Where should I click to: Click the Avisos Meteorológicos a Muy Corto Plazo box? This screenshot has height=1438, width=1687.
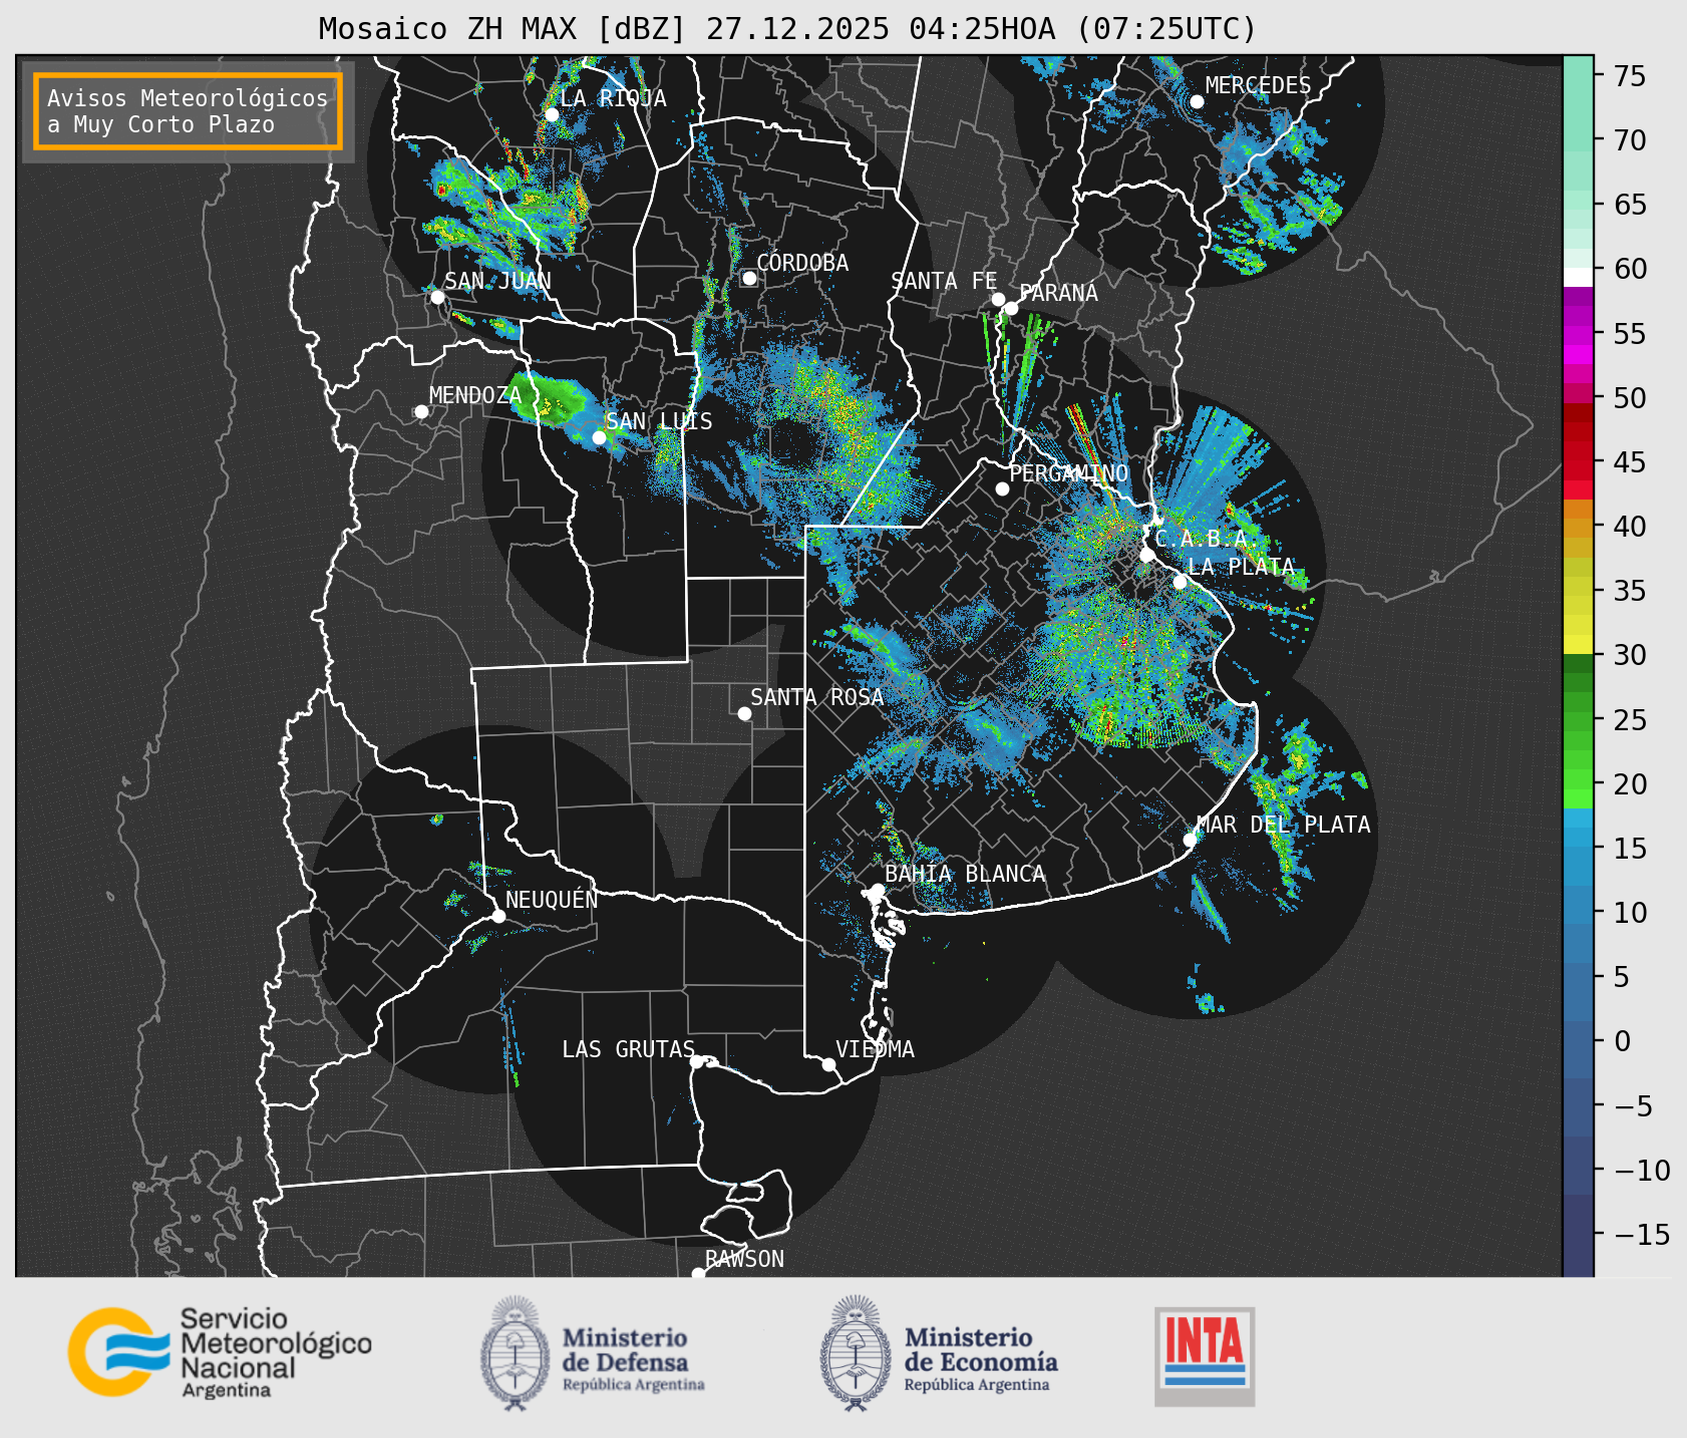pos(188,111)
